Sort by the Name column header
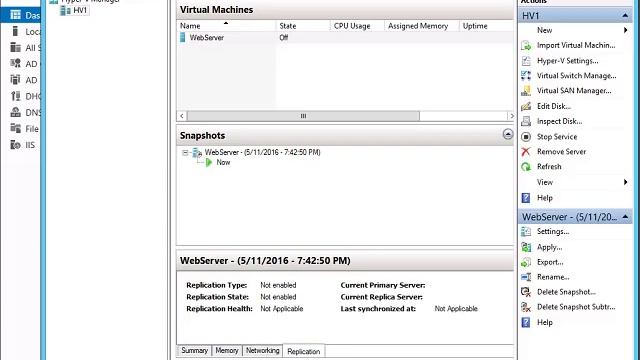Screen dimensions: 640x360 pos(227,26)
